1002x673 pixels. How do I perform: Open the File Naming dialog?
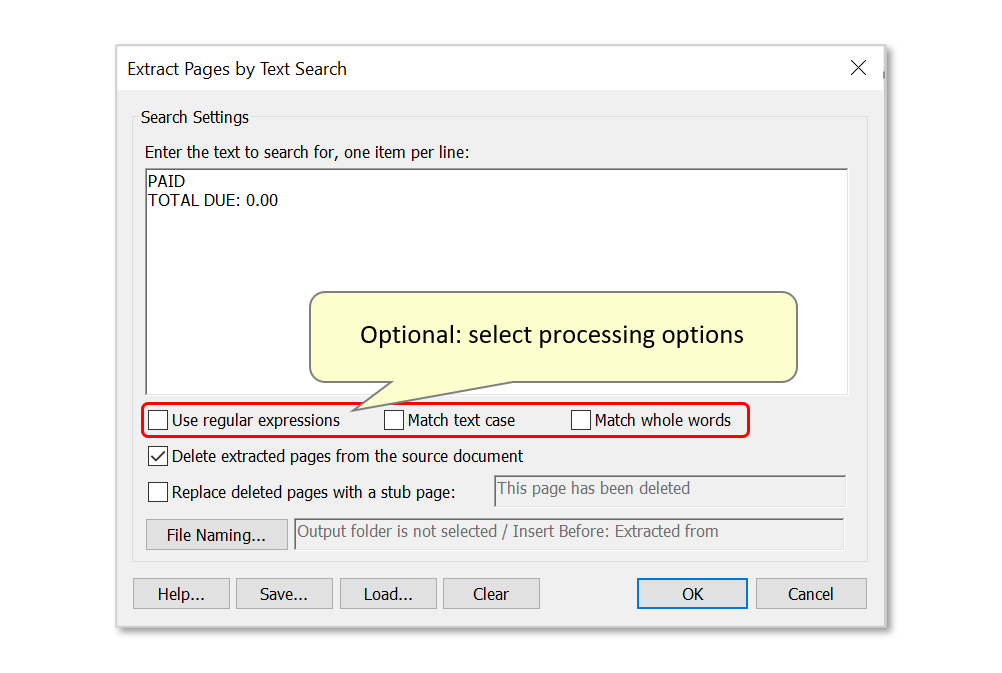coord(216,534)
